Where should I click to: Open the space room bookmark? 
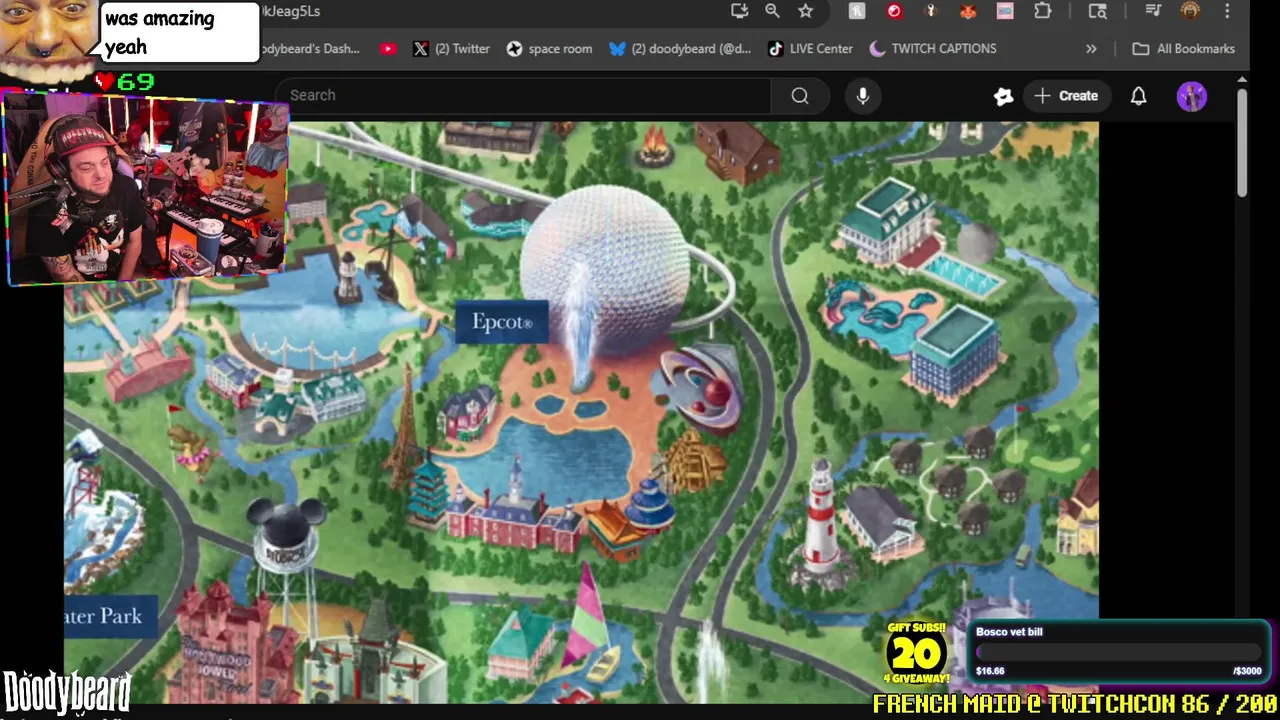549,48
